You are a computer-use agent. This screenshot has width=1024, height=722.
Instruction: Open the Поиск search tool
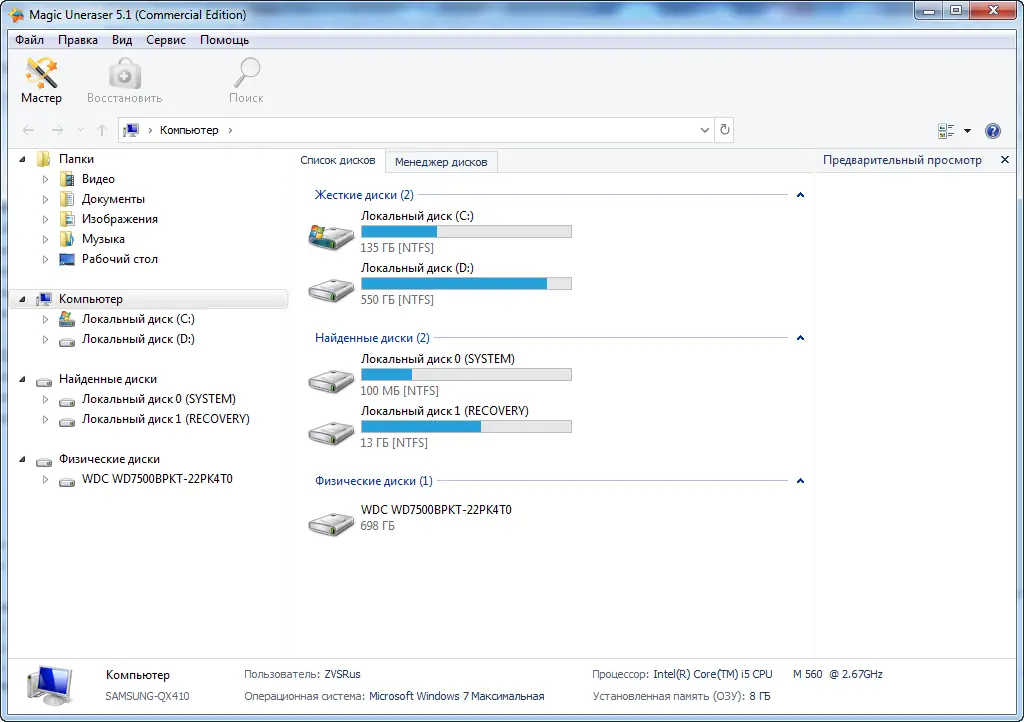pyautogui.click(x=246, y=75)
